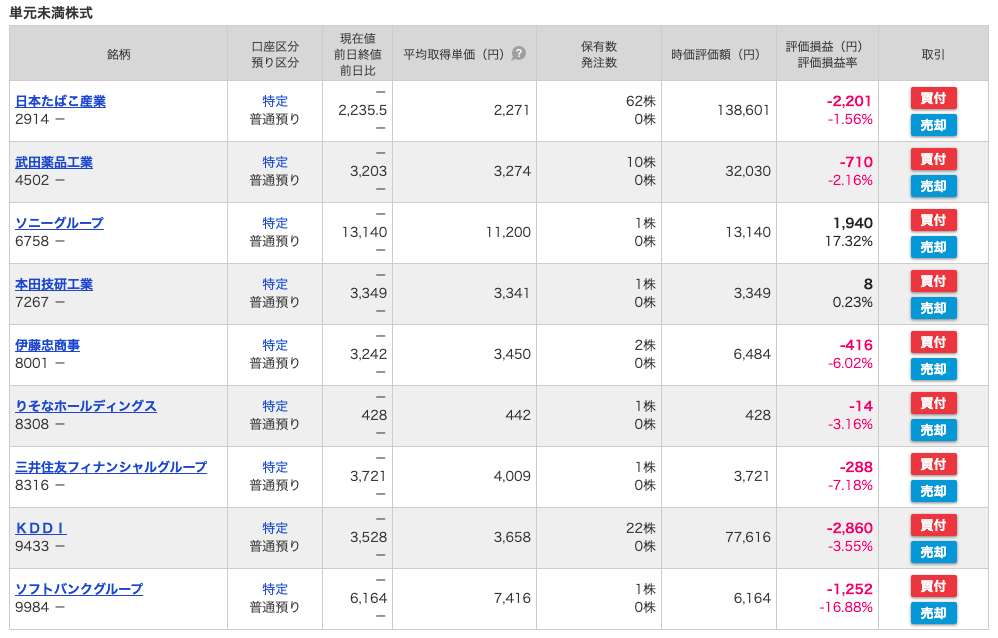Click 特定 account type in 日本たばこ産業 row
The image size is (998, 638).
coord(275,101)
